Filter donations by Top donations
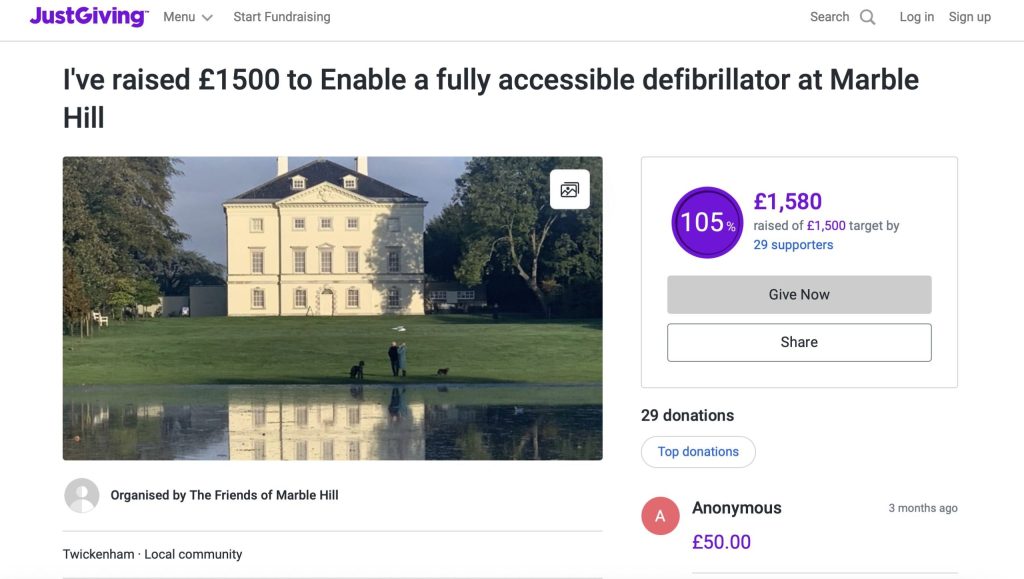This screenshot has height=579, width=1024. tap(698, 452)
